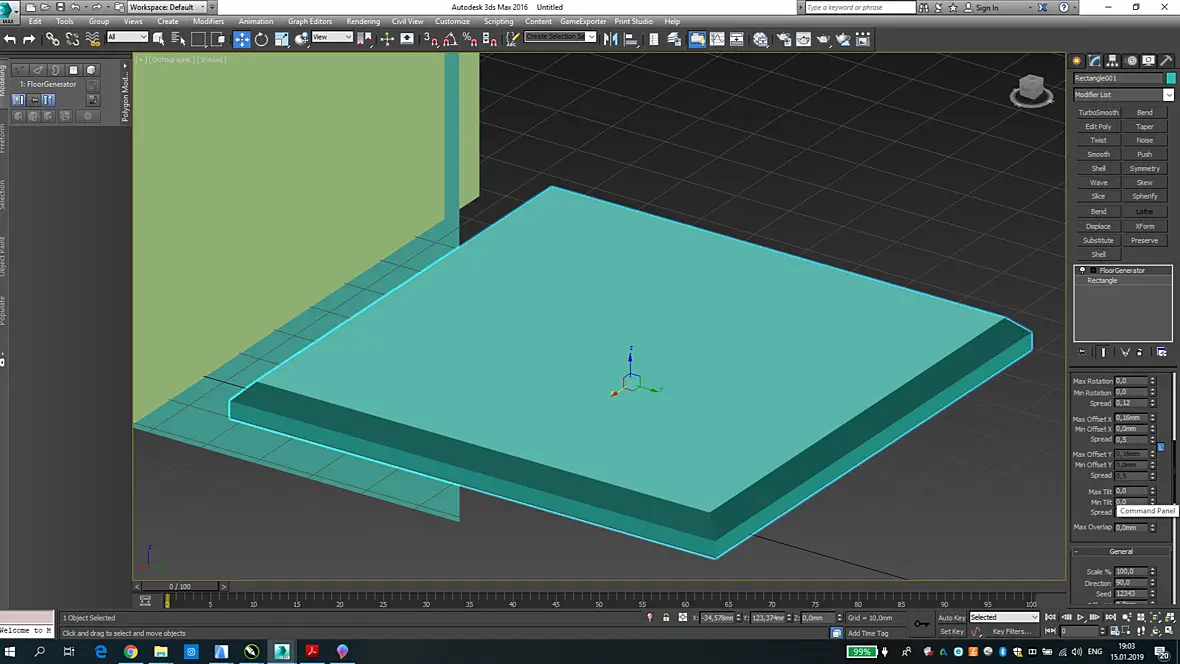Open the Hierarchy tab in command panel
This screenshot has height=664, width=1180.
pyautogui.click(x=1112, y=61)
